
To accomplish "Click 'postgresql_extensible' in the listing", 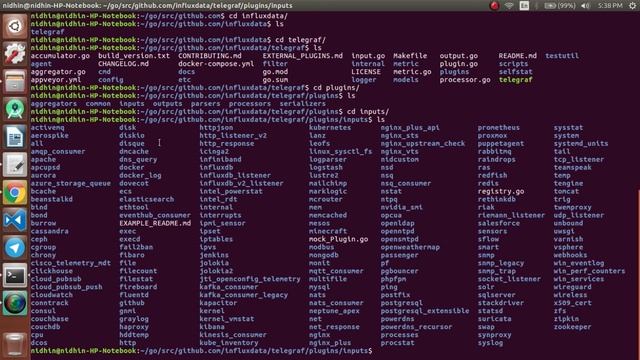I will click(x=425, y=311).
